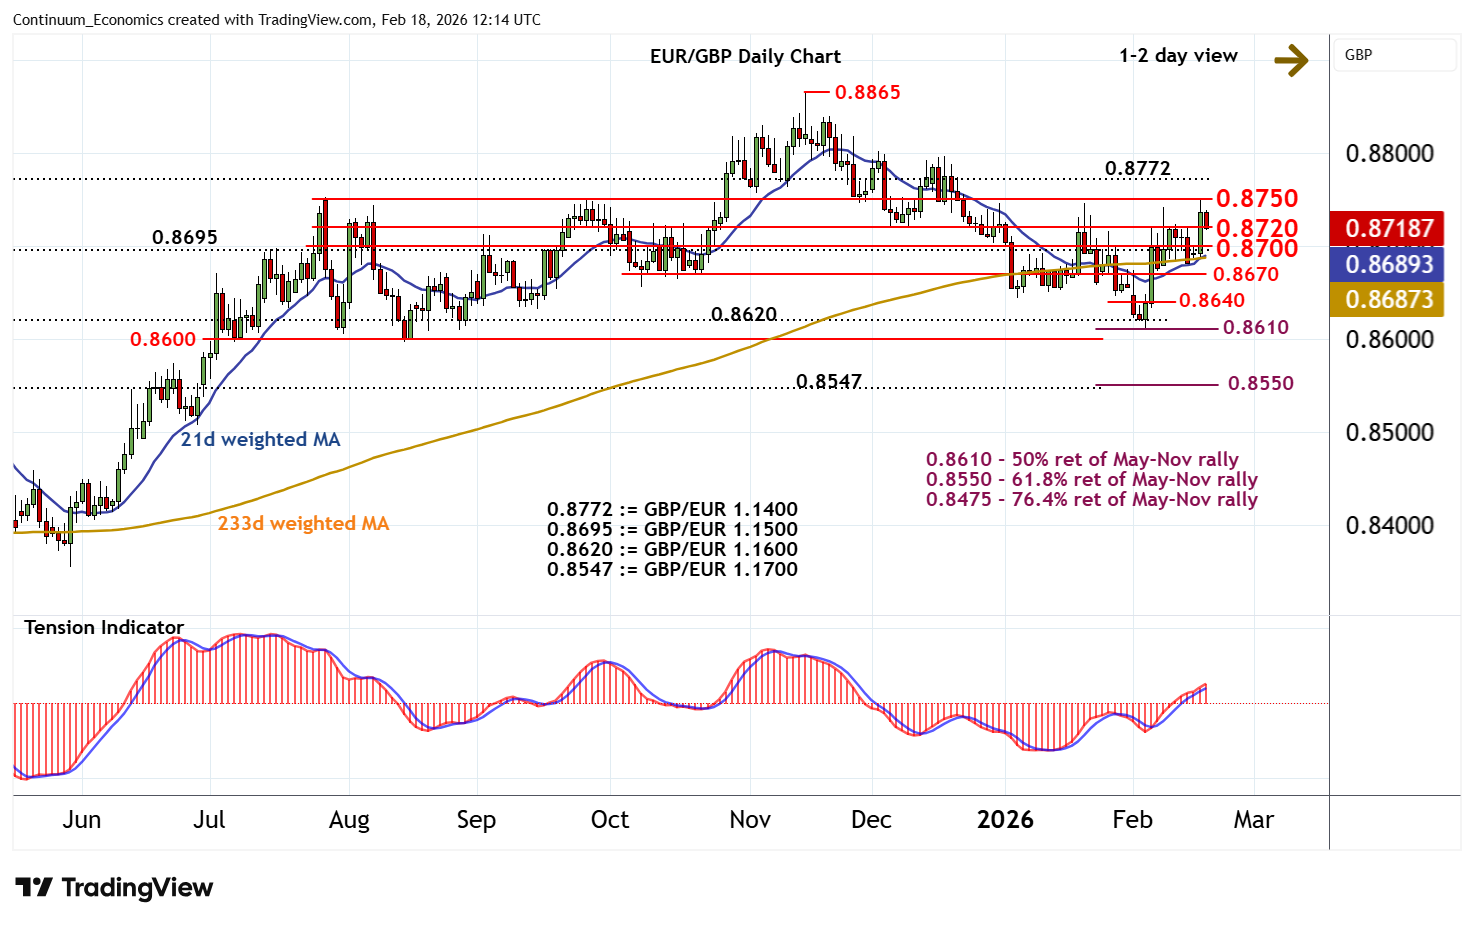Click the TradingView logo icon
Viewport: 1474px width, 925px height.
point(34,887)
